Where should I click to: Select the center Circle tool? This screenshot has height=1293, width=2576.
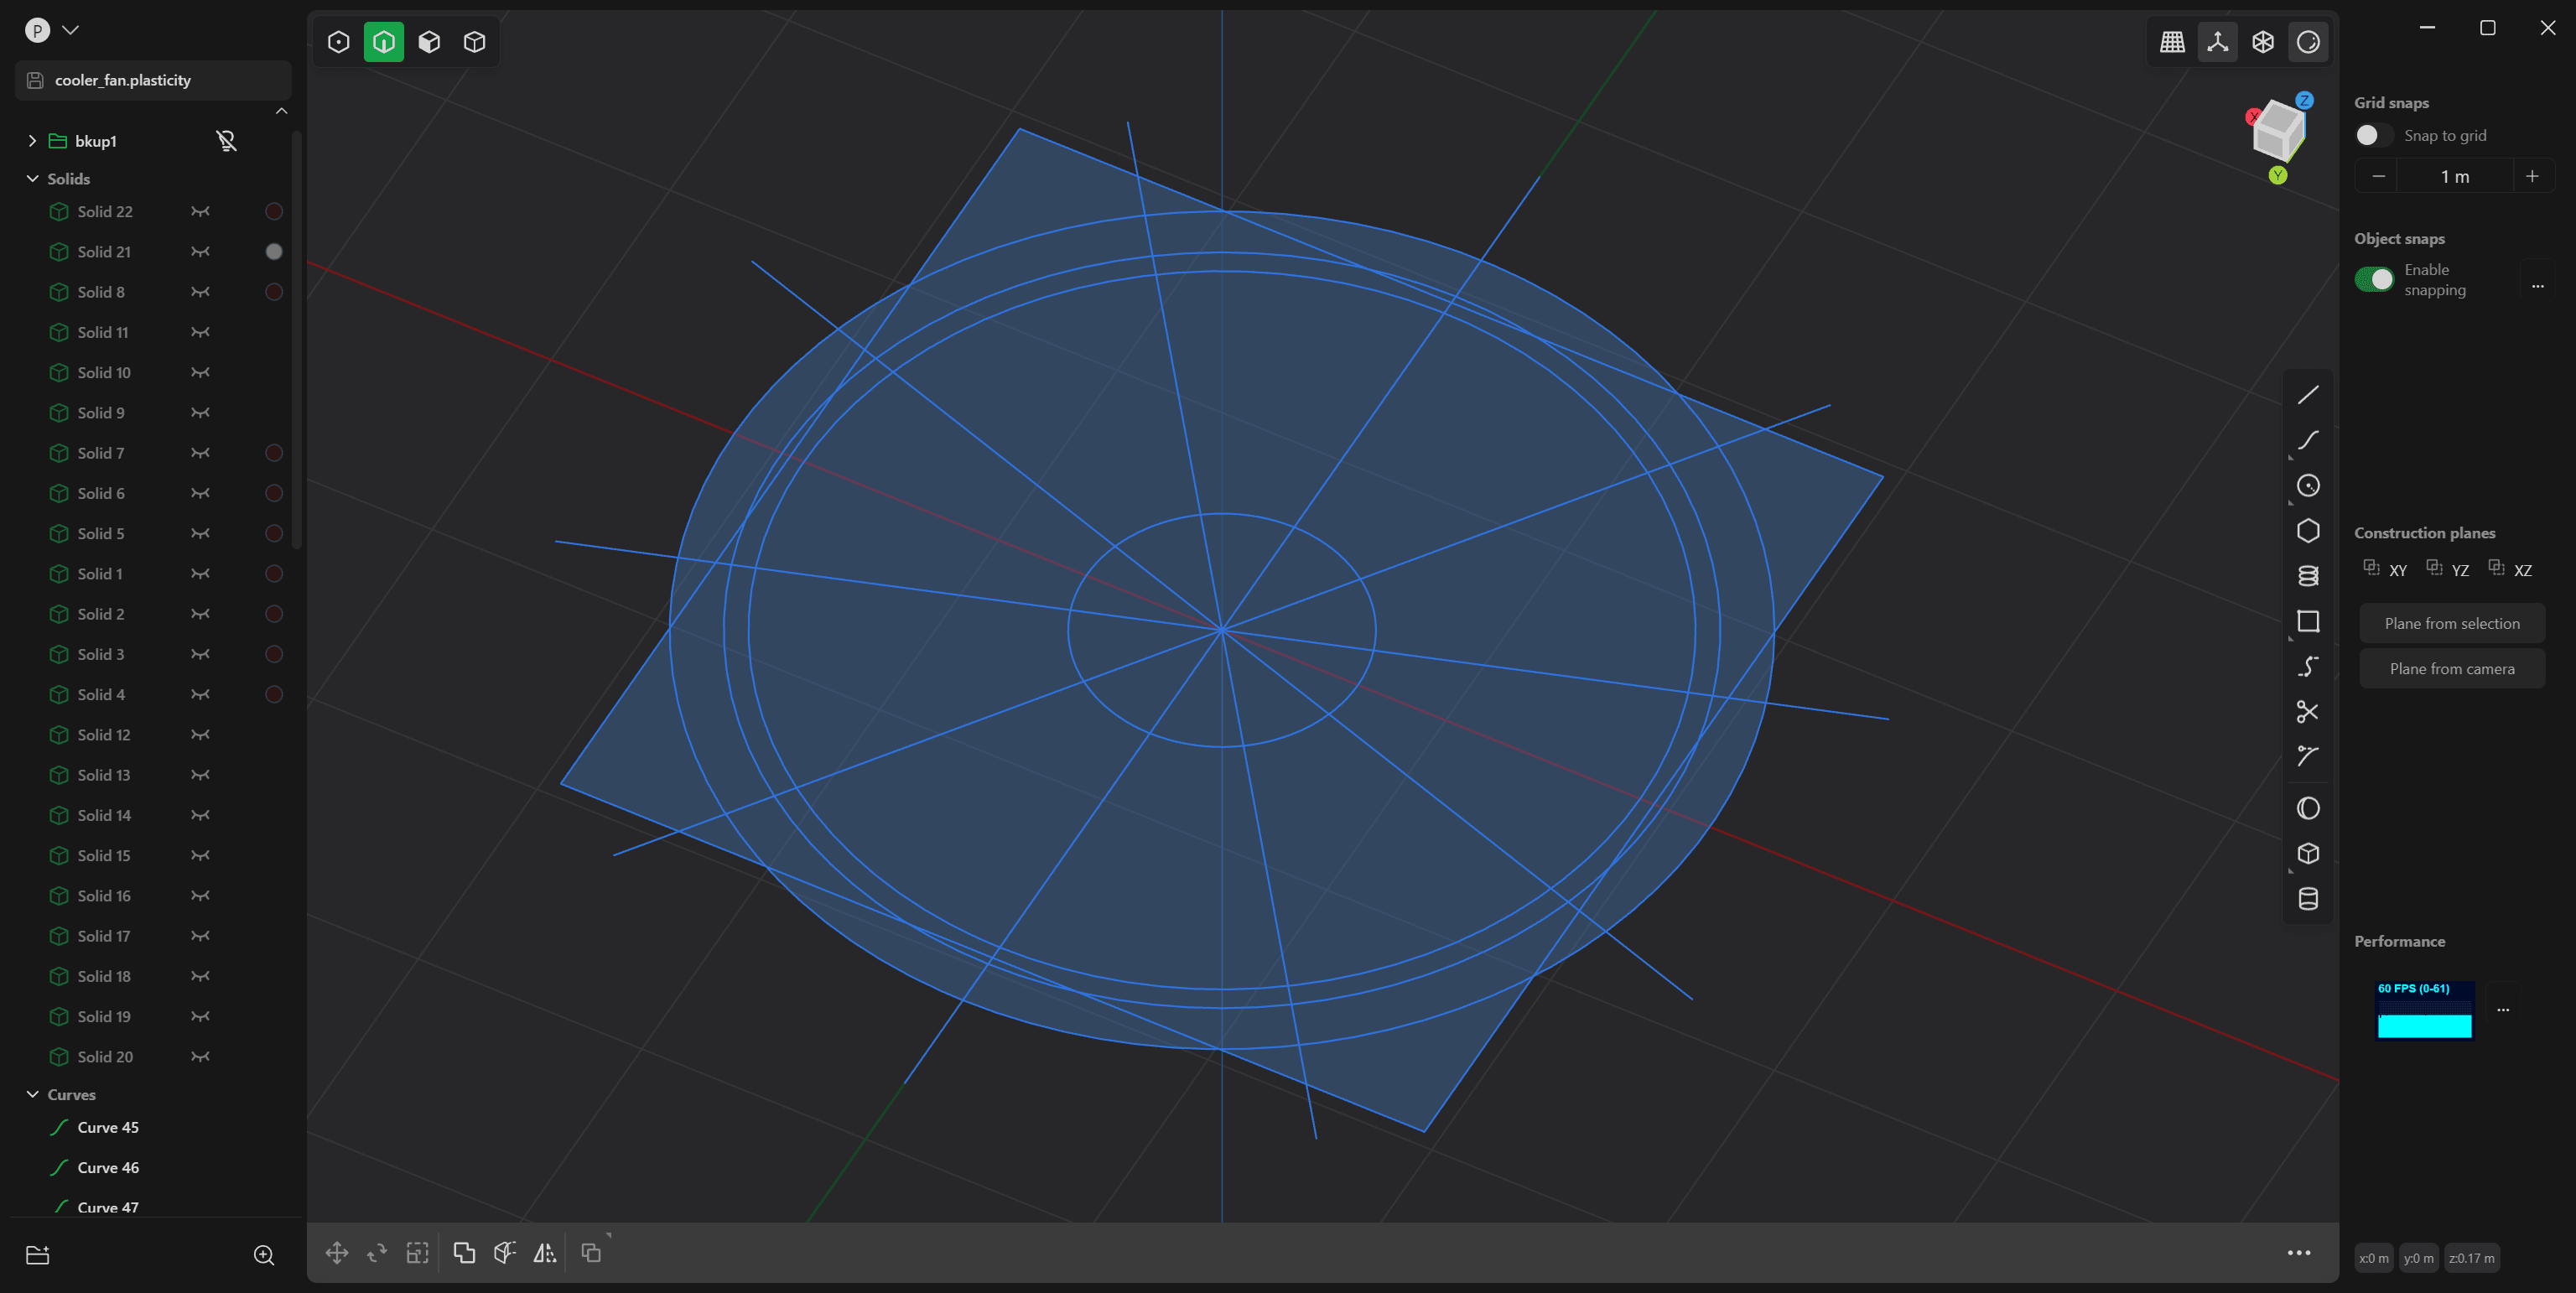(2307, 486)
